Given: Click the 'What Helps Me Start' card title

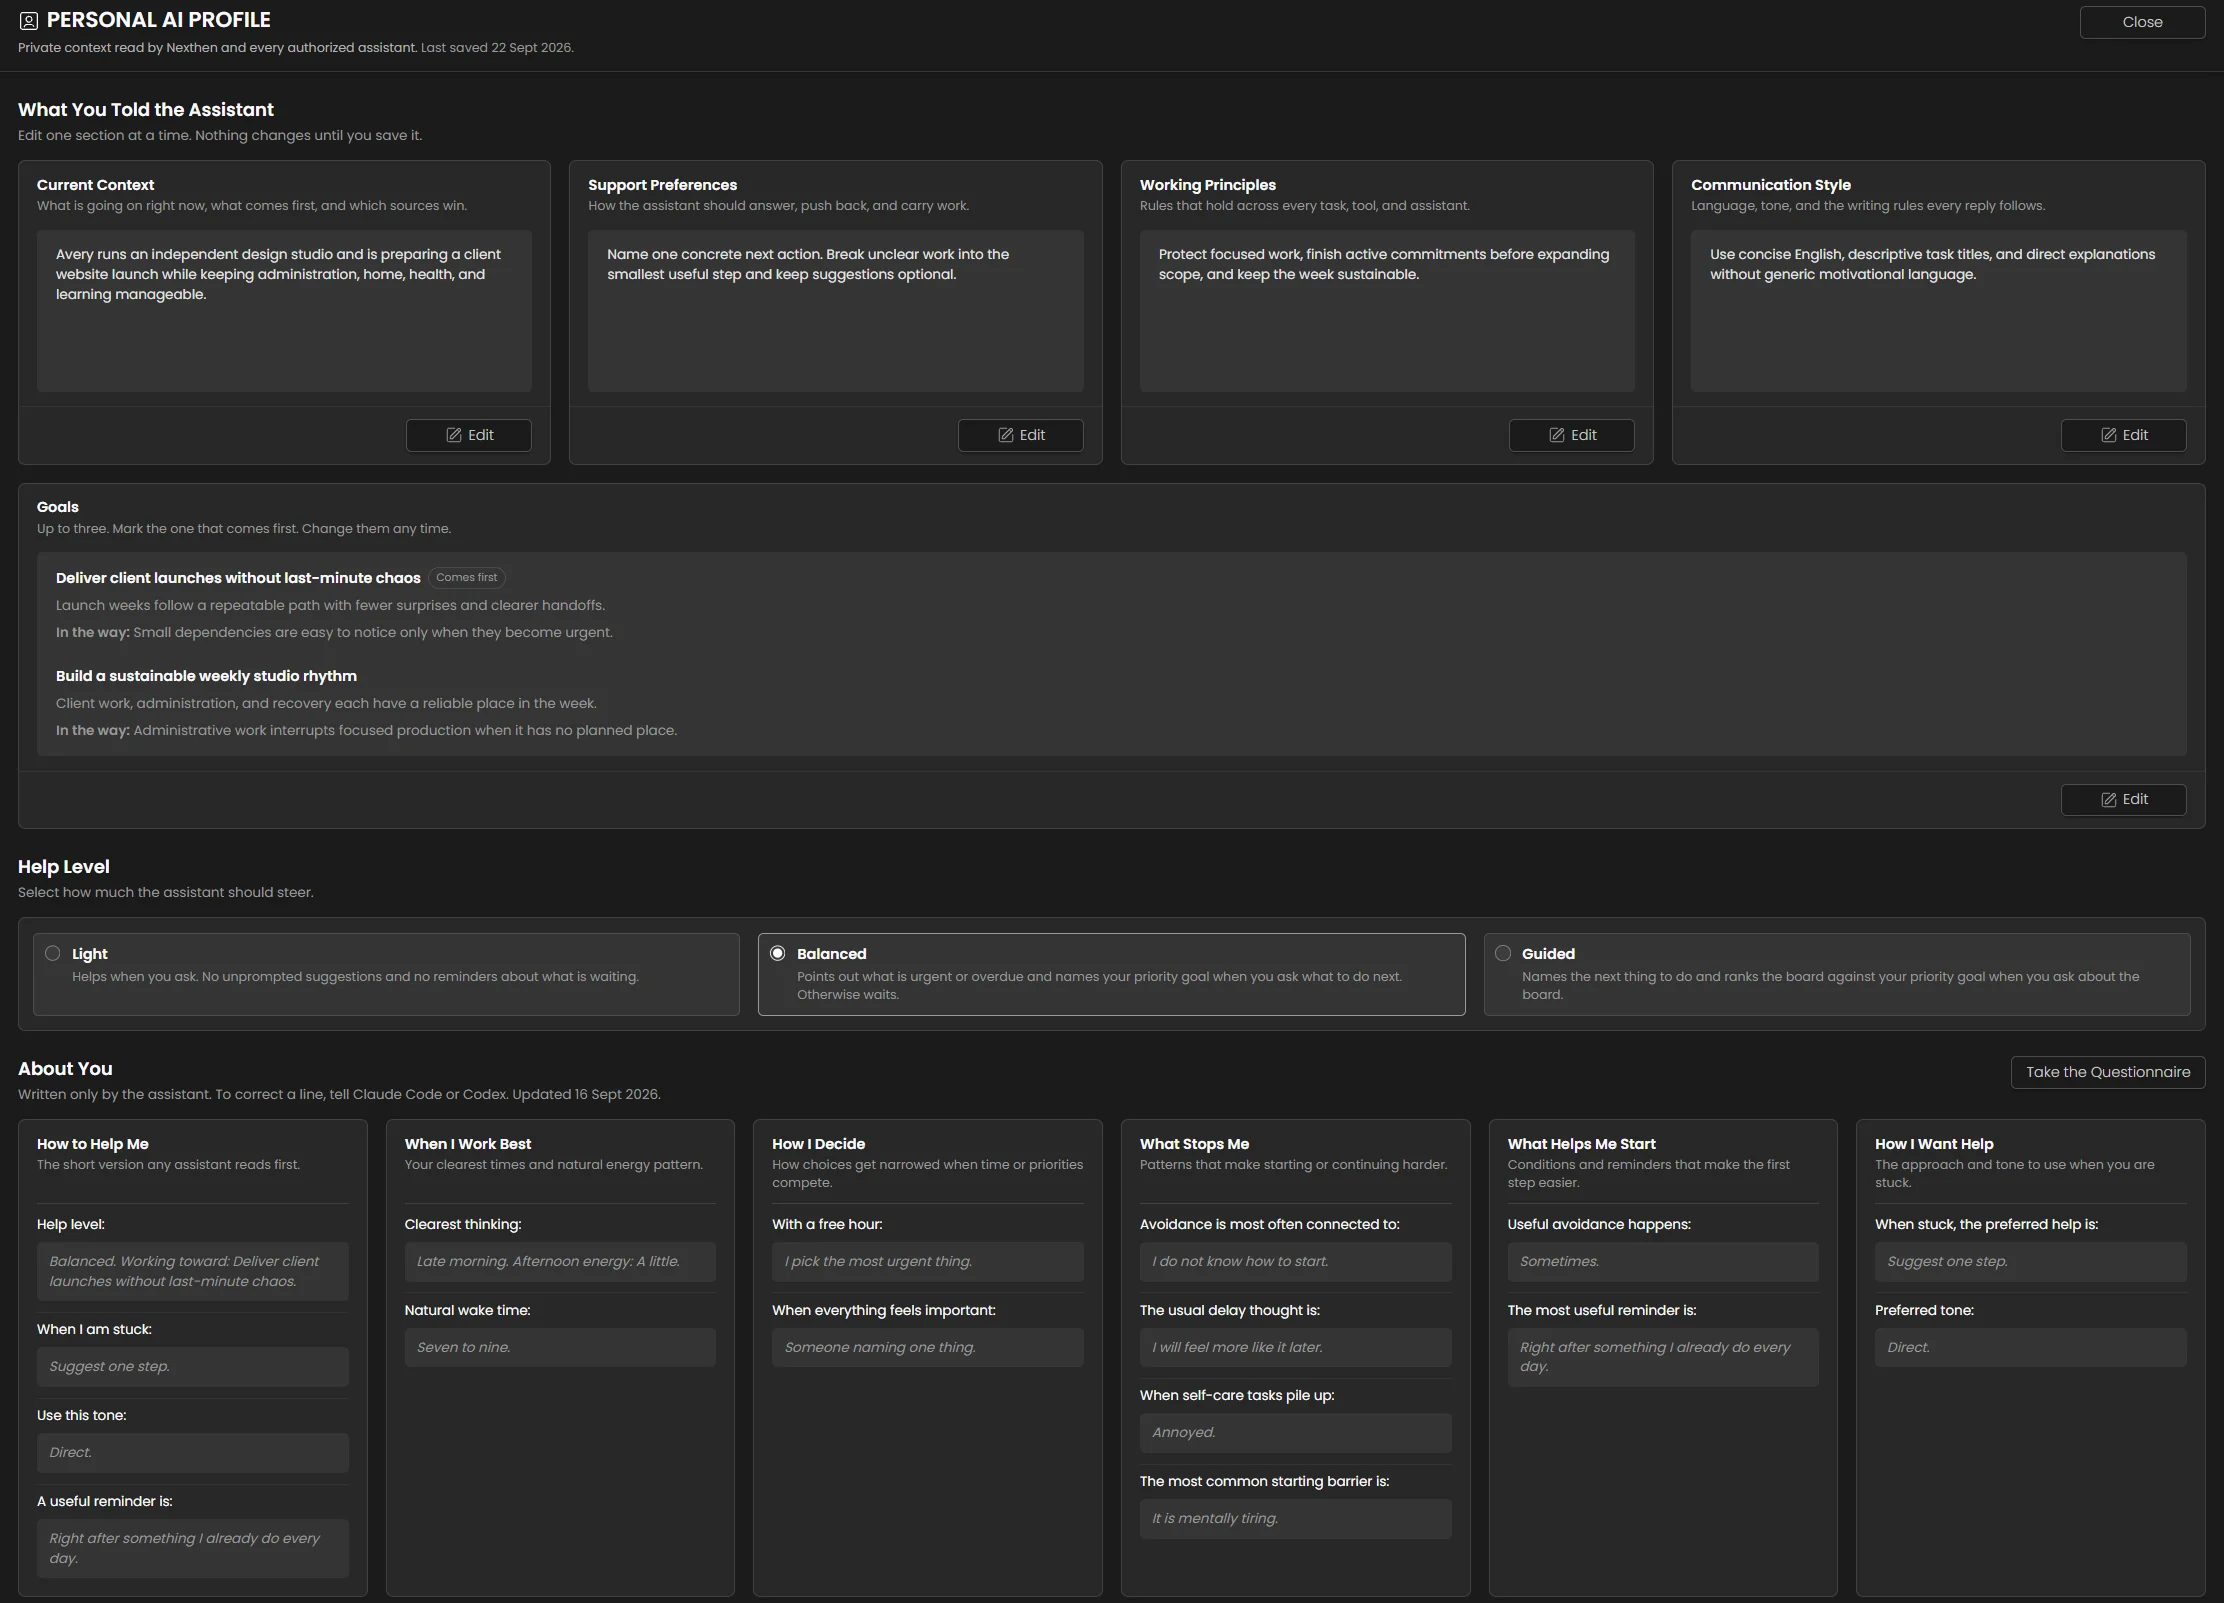Looking at the screenshot, I should (x=1581, y=1144).
